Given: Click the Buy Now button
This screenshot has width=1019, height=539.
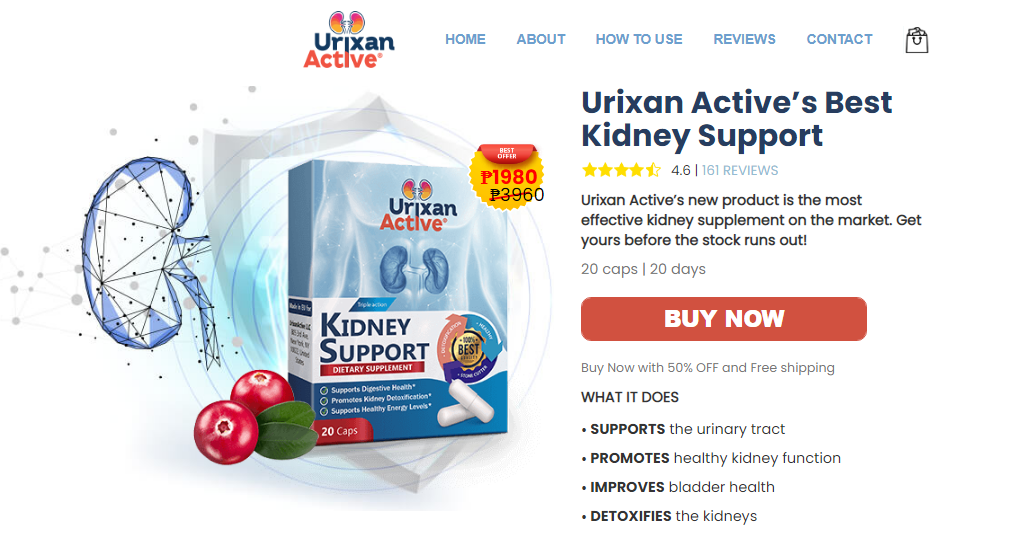Looking at the screenshot, I should point(724,319).
